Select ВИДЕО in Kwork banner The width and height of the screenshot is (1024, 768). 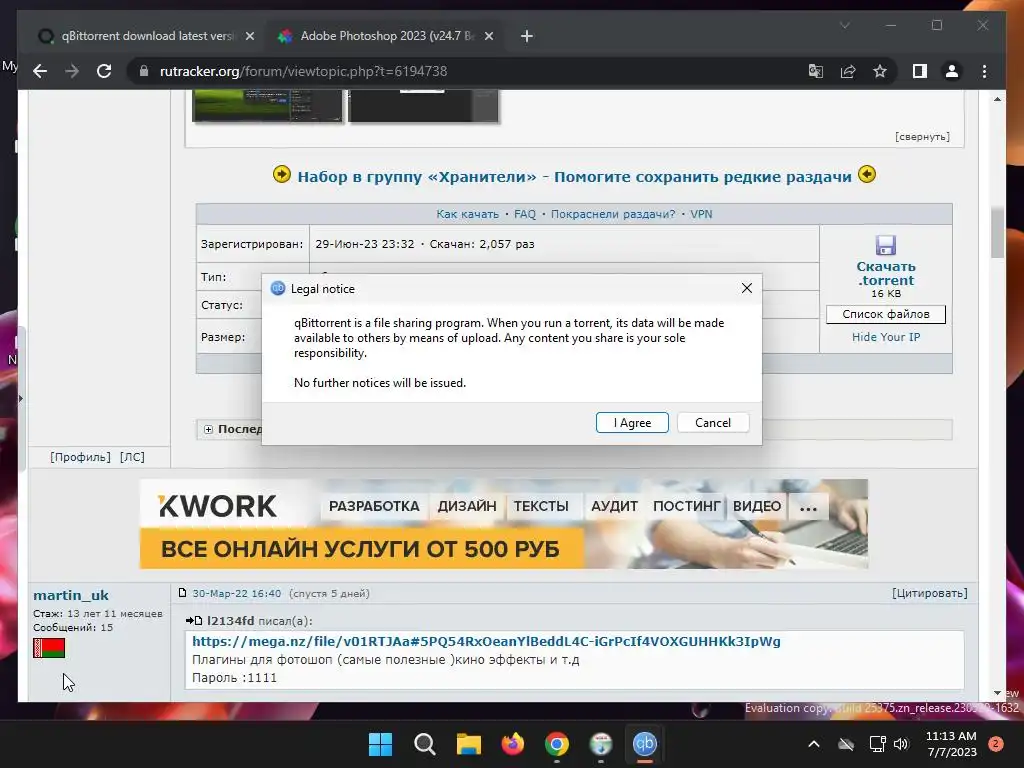point(756,506)
